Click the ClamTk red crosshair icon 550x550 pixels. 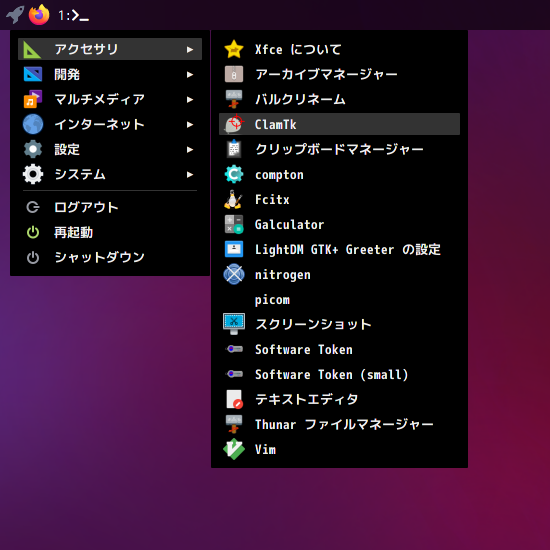[x=234, y=124]
